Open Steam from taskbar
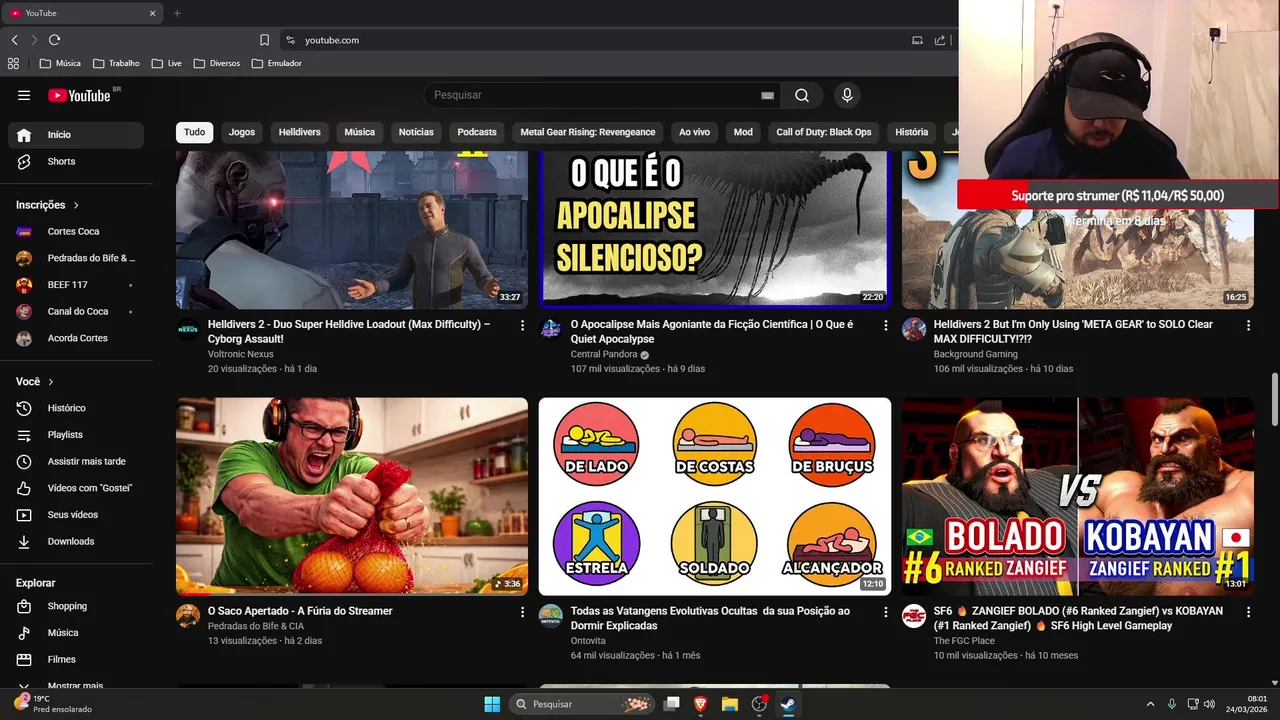Screen dimensions: 1280x720 pyautogui.click(x=788, y=704)
